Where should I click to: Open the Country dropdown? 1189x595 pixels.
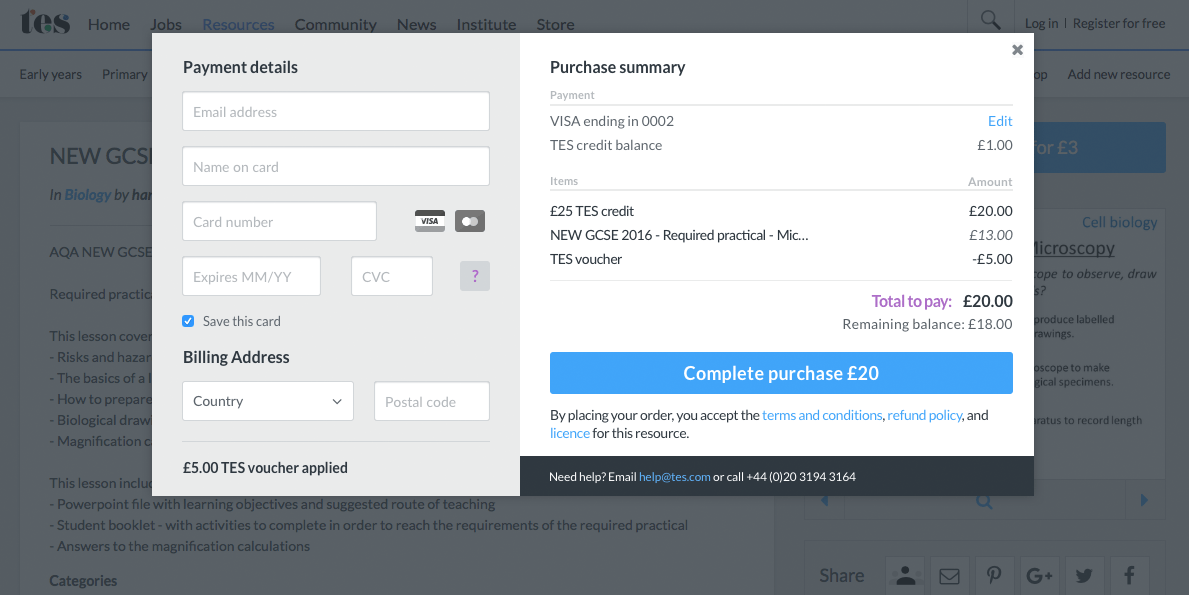(x=268, y=401)
